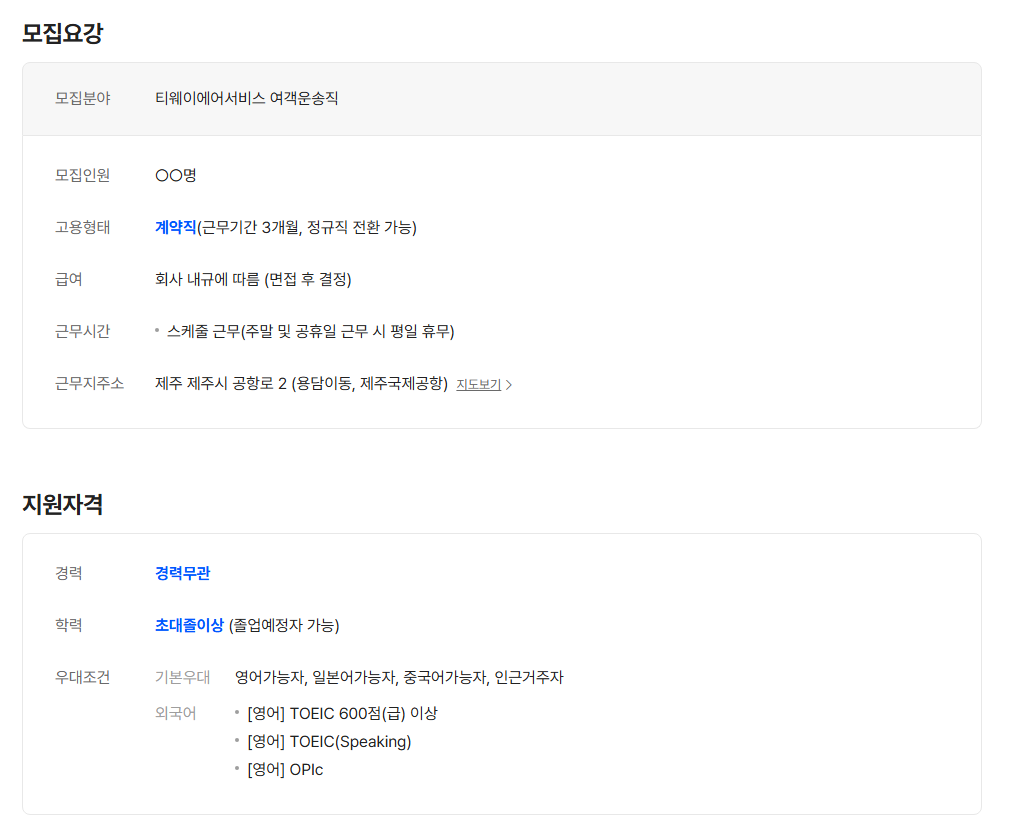This screenshot has width=1009, height=839.
Task: Select the blue 계약직 employment type text
Action: (175, 227)
